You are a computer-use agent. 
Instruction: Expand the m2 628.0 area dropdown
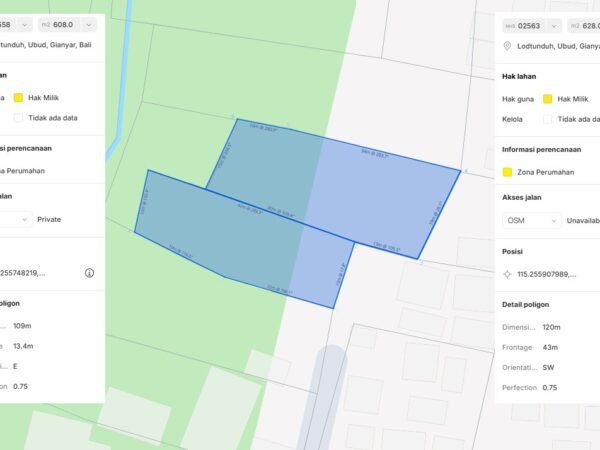(583, 24)
